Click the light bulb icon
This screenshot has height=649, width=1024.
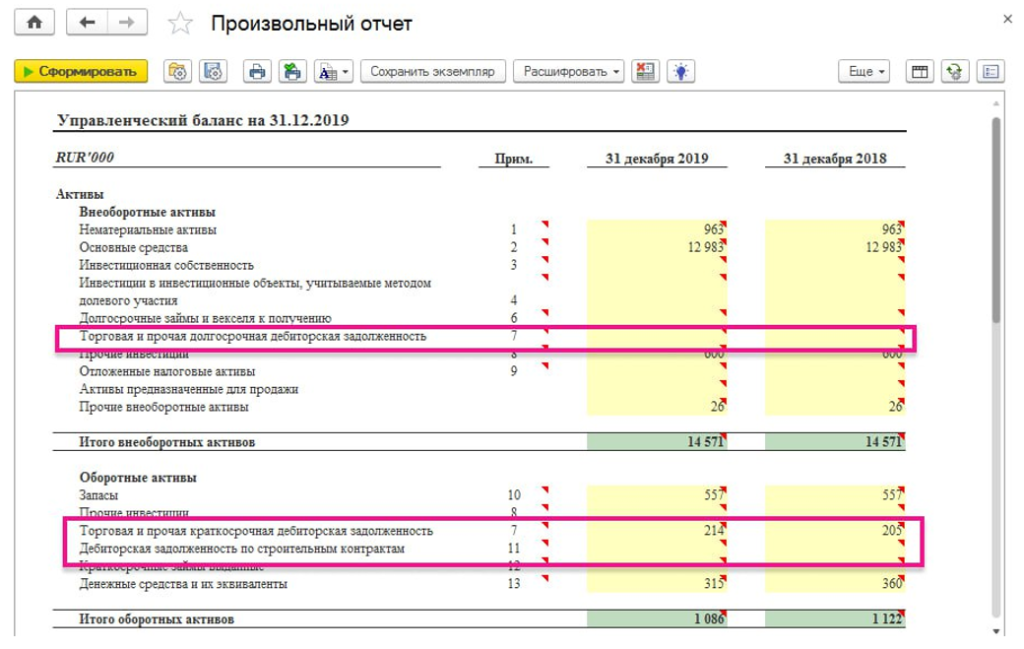(681, 72)
